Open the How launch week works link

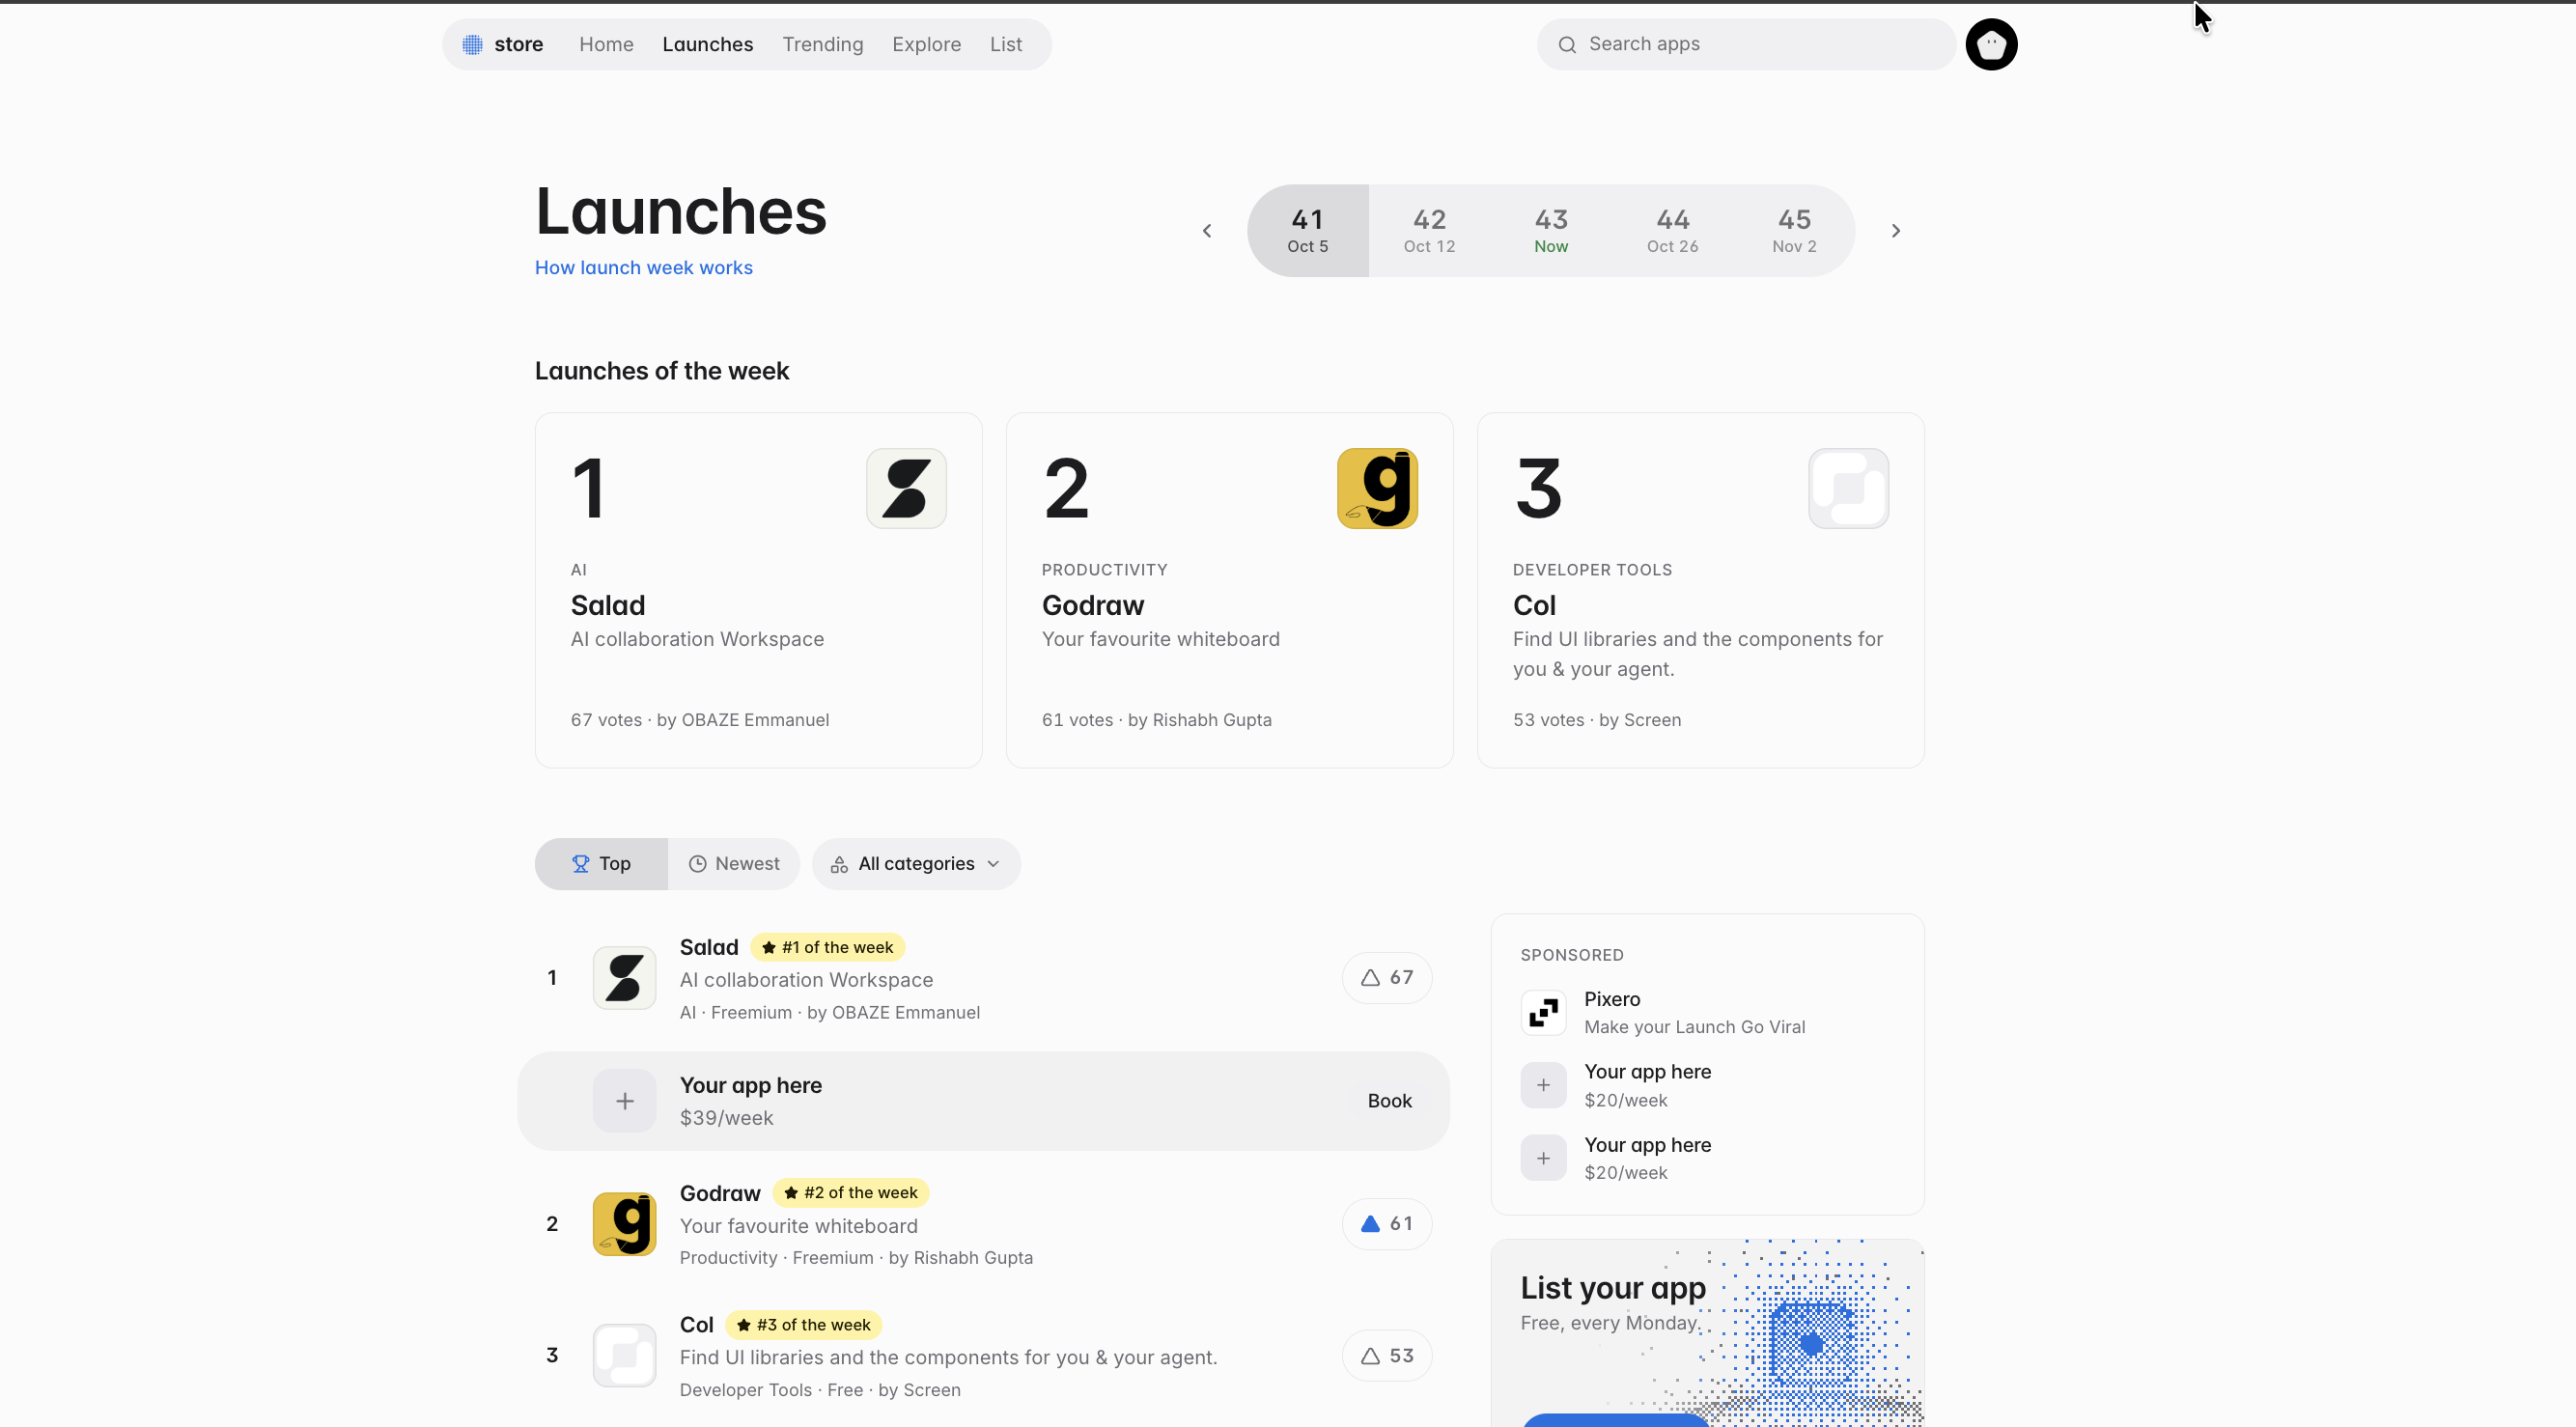click(x=643, y=268)
